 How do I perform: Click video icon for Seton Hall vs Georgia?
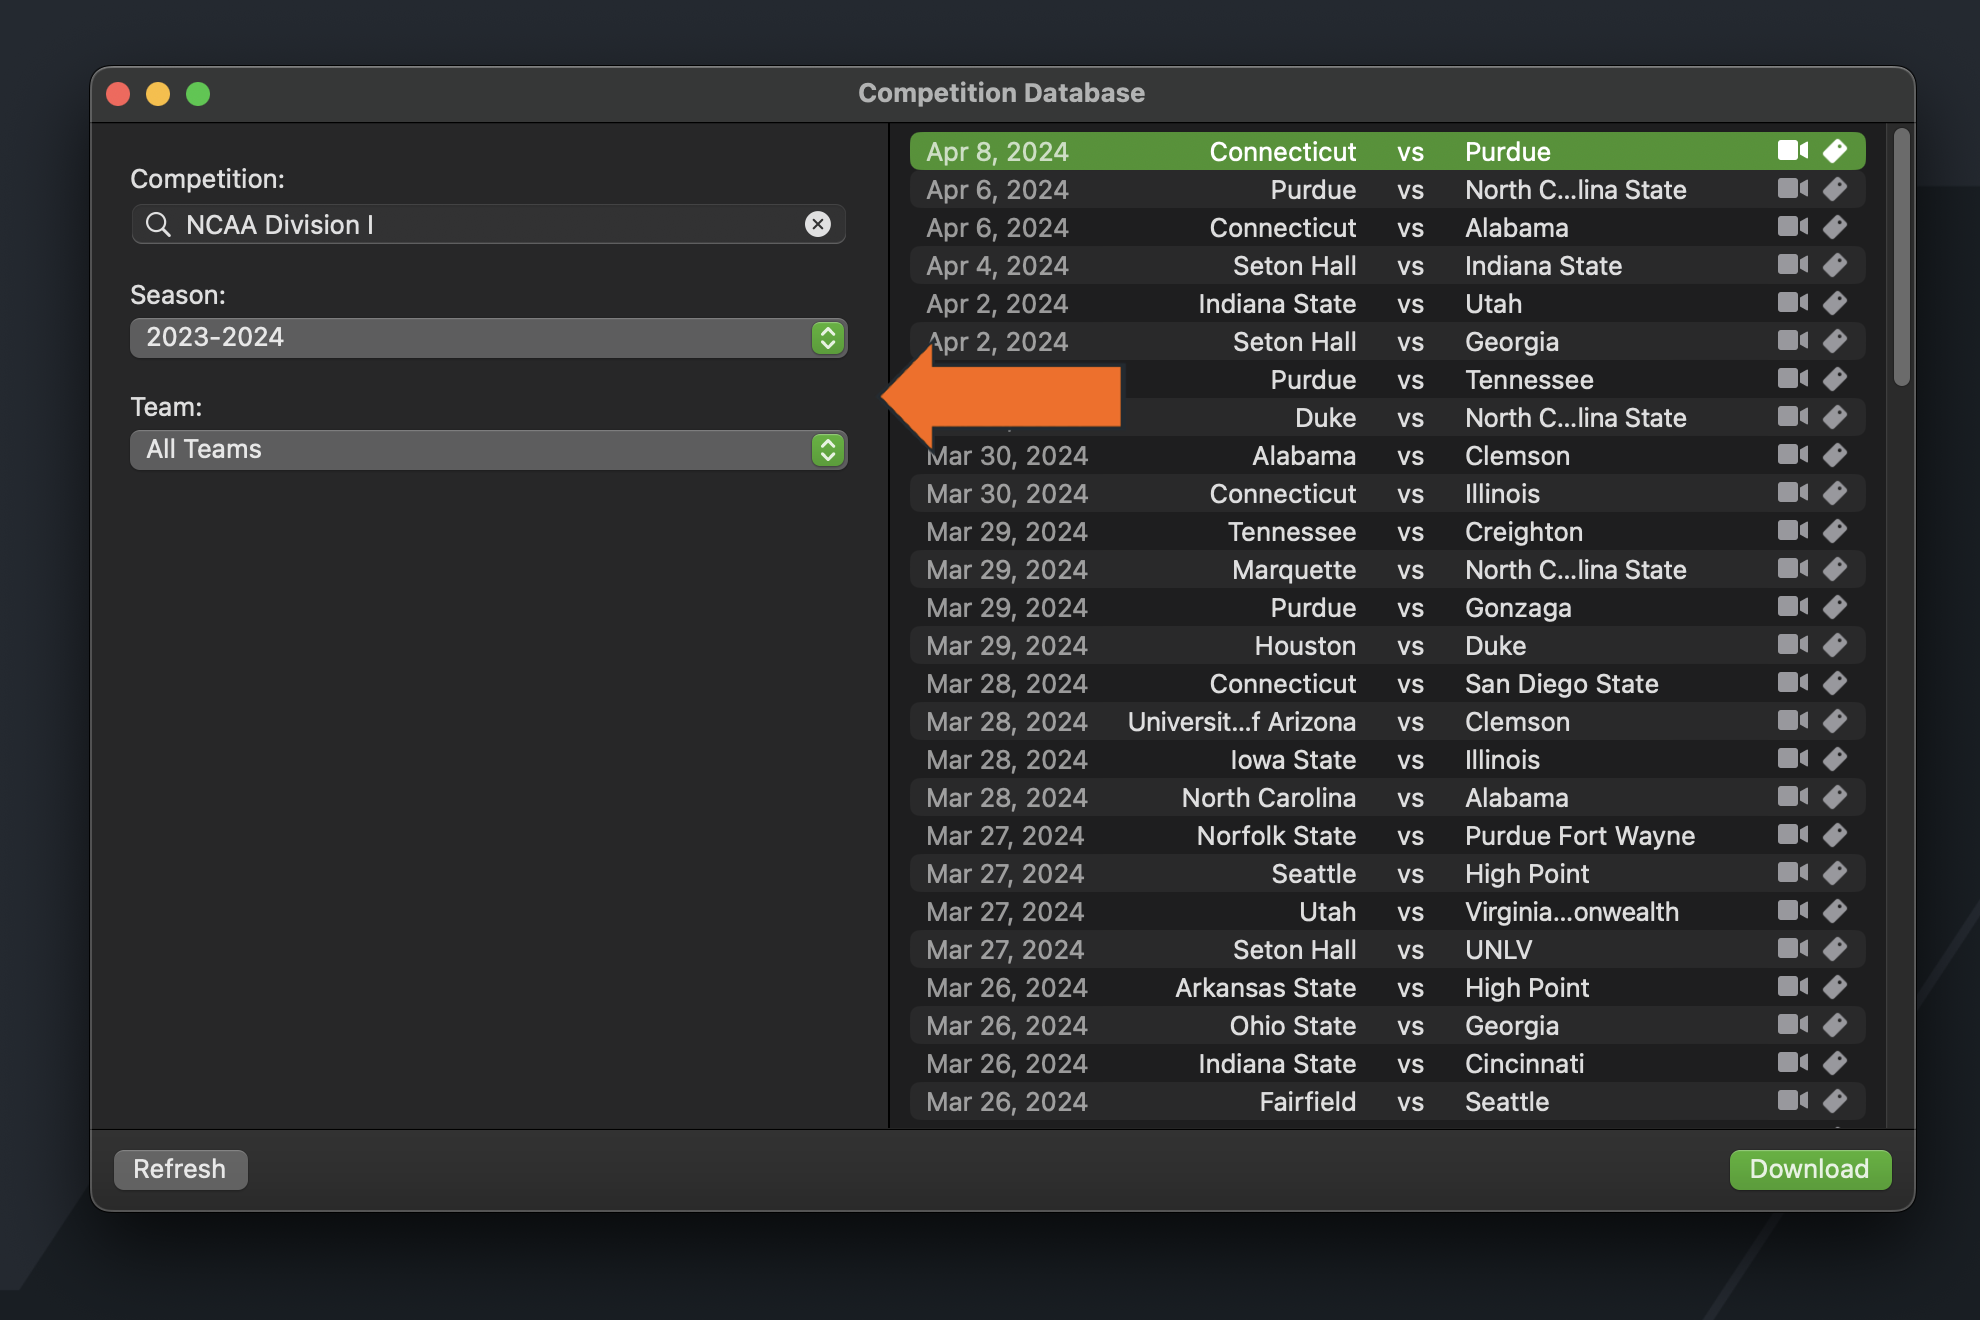1792,341
